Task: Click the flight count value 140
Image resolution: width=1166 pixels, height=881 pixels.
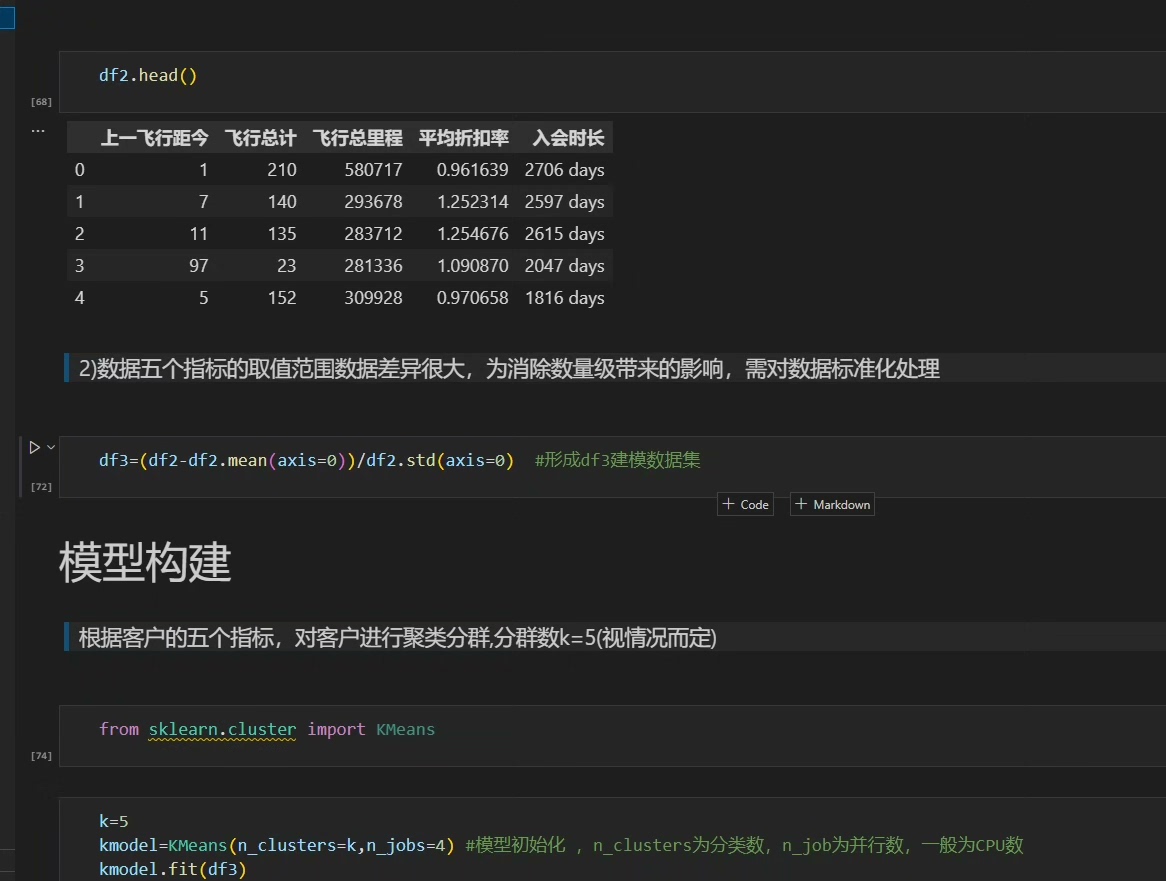Action: tap(282, 202)
